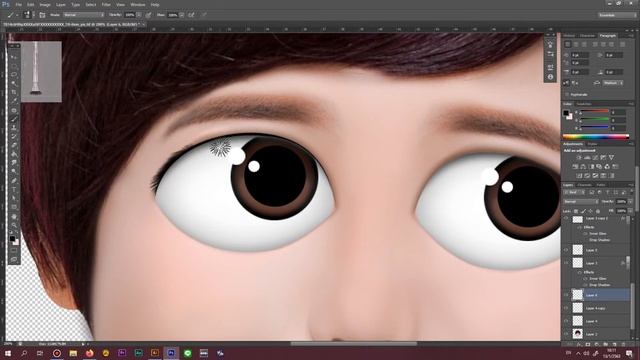640x360 pixels.
Task: Create a new group folder in Layers panel
Action: (x=606, y=344)
